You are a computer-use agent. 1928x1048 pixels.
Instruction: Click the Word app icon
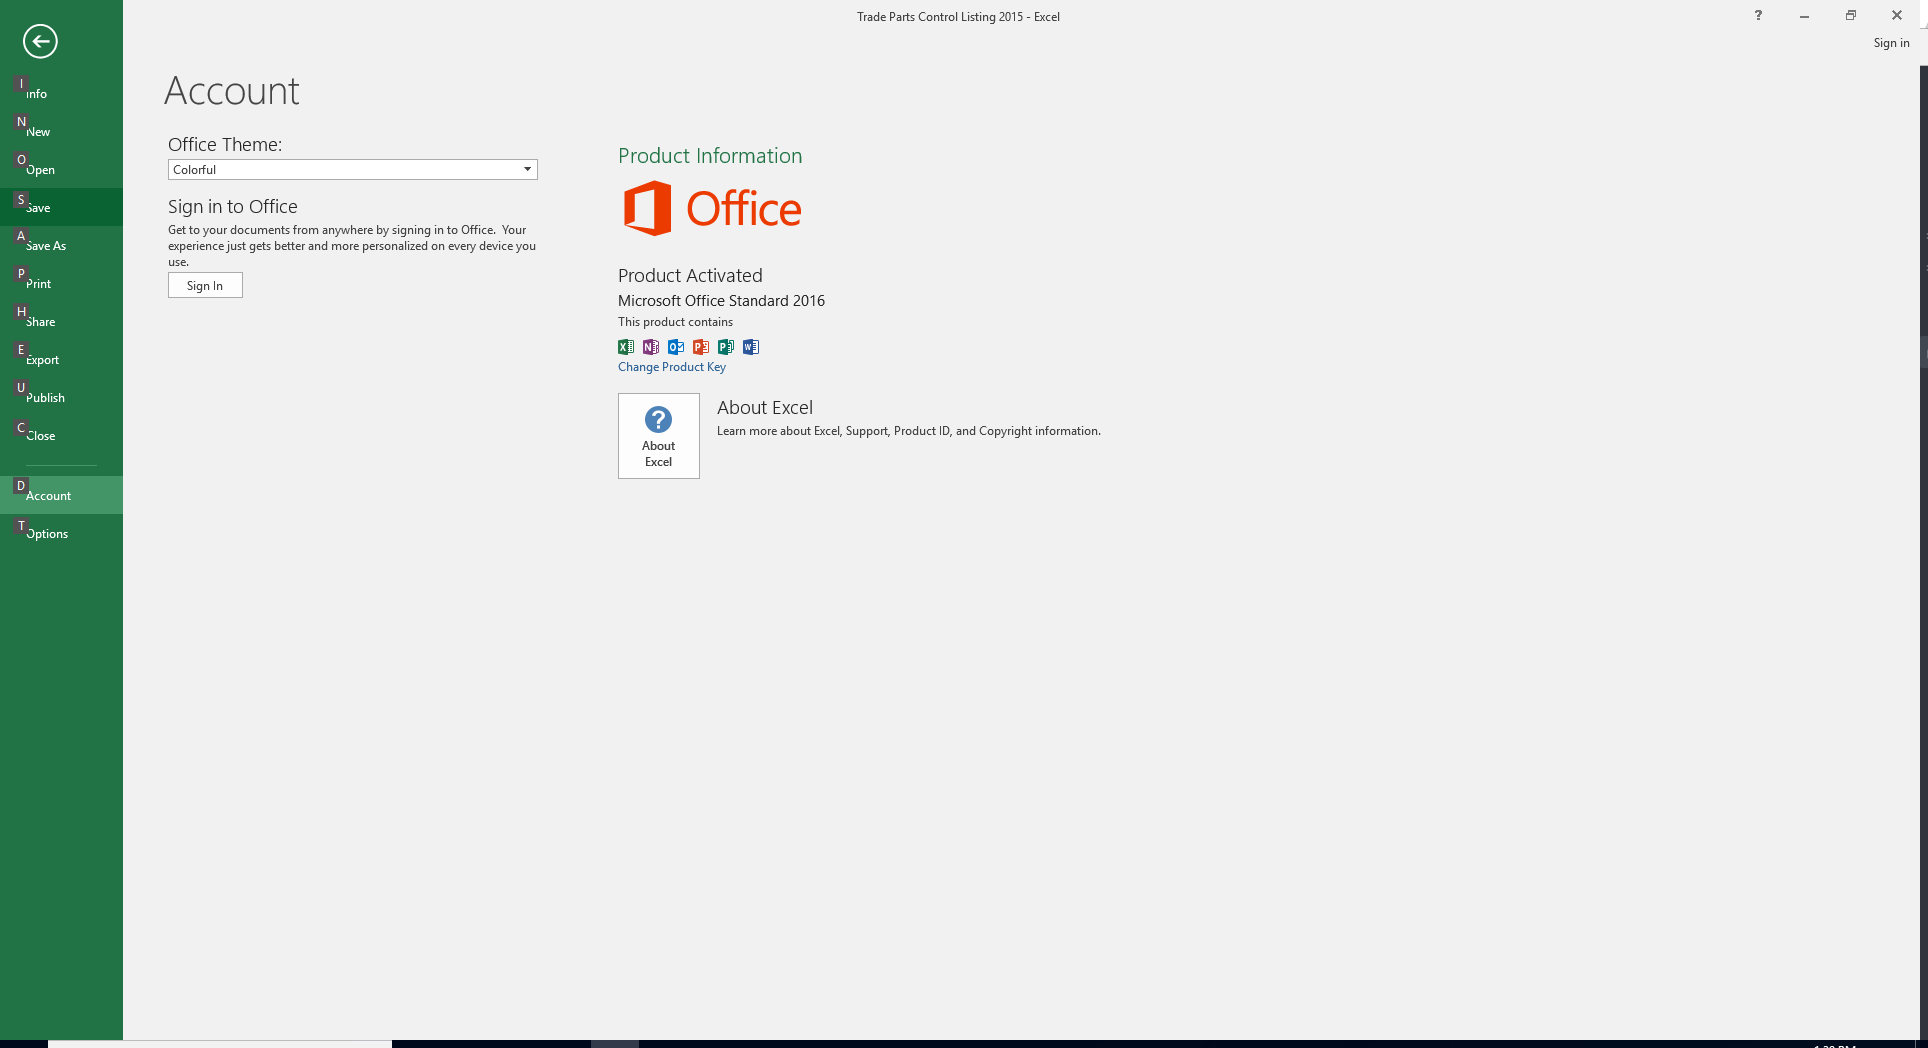(751, 347)
